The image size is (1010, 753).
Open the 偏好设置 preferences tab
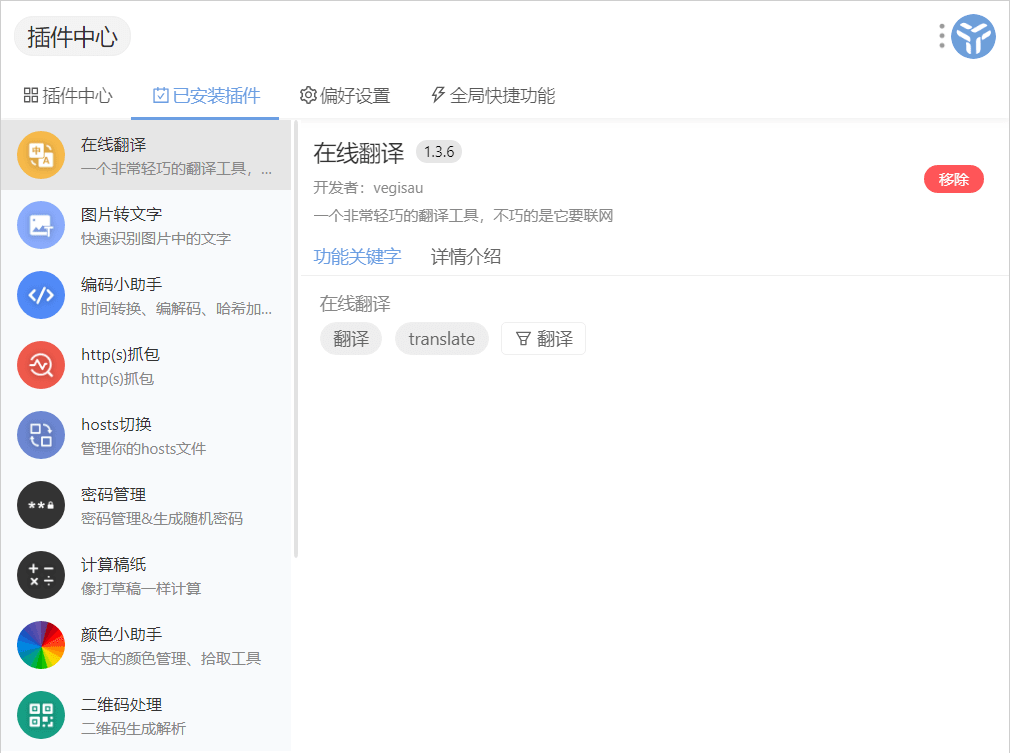345,96
